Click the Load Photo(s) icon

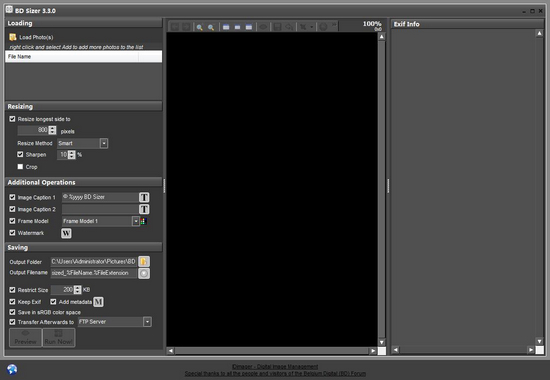(x=13, y=37)
